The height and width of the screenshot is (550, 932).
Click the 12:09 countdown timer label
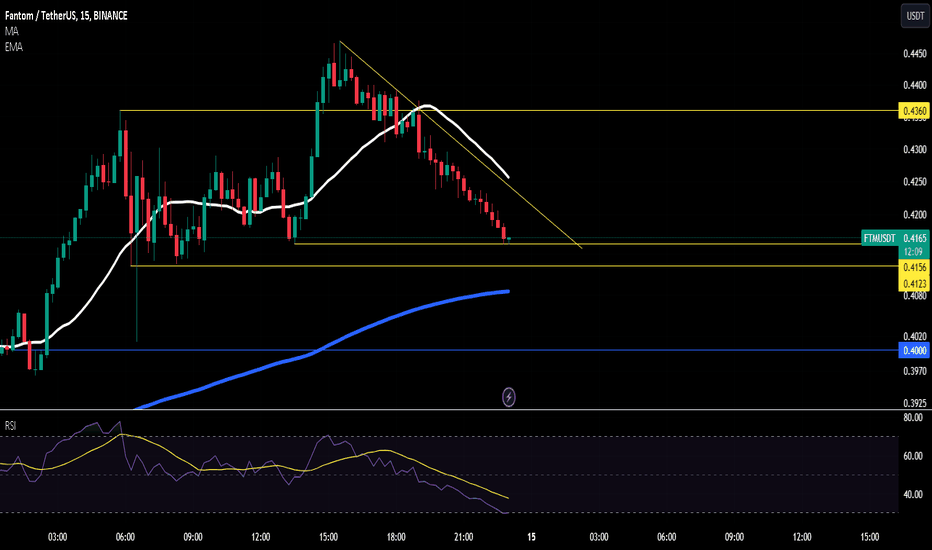tap(914, 252)
